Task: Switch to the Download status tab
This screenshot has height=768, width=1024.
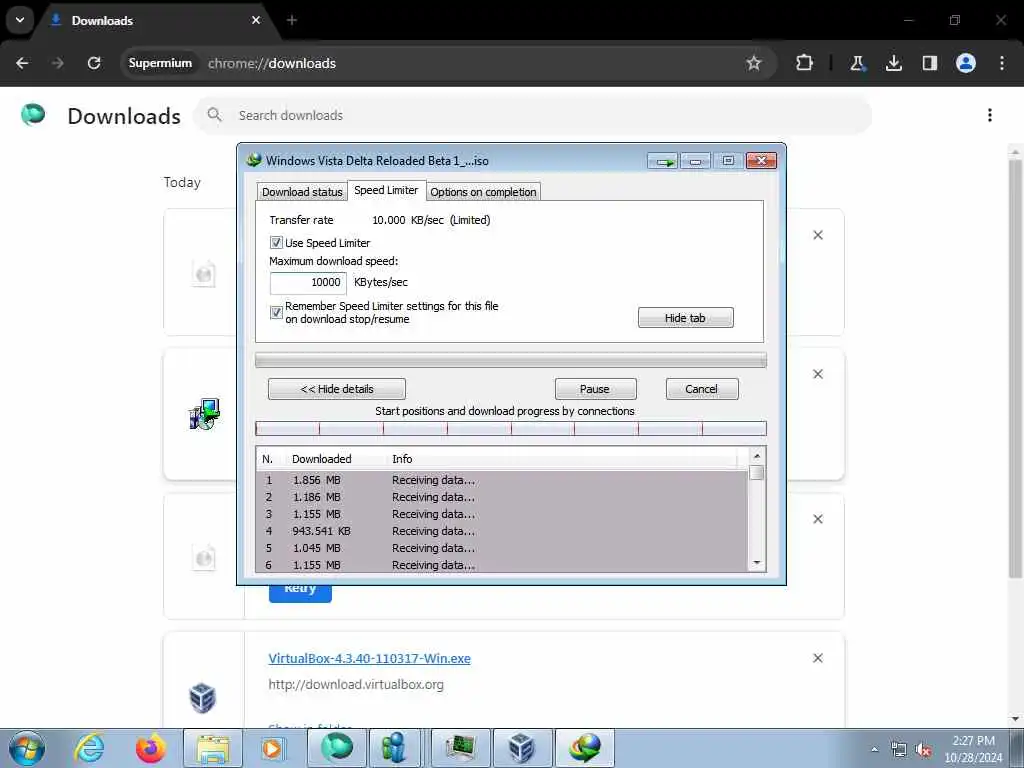Action: point(302,192)
